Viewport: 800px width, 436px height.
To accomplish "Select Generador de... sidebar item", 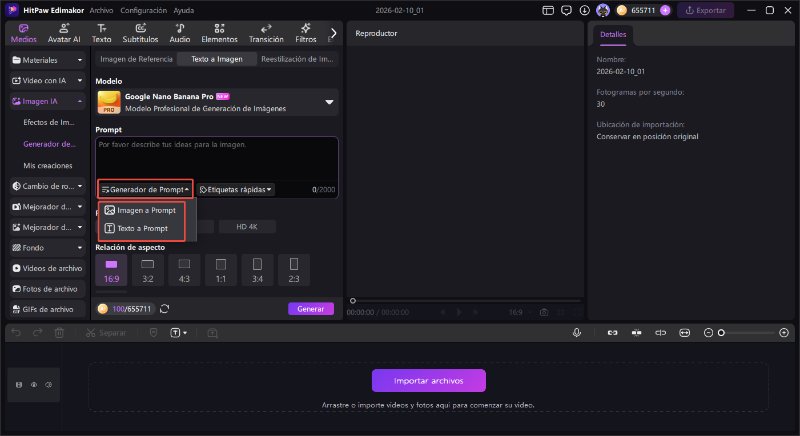I will 49,144.
